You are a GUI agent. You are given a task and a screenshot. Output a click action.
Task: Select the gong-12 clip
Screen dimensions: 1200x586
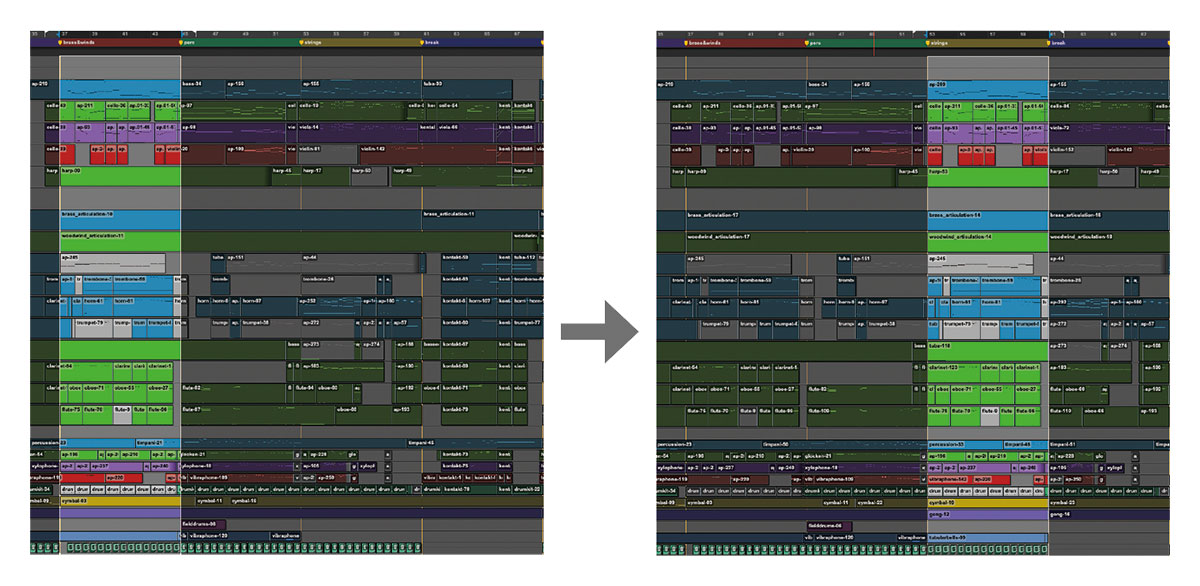click(987, 514)
